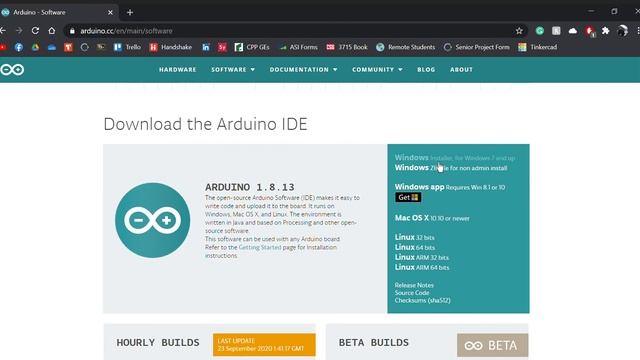Click the forward navigation arrow
The width and height of the screenshot is (640, 360).
pos(19,31)
